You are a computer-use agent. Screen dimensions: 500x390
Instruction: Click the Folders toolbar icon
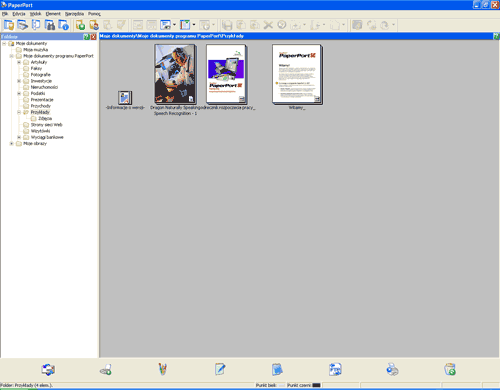point(9,25)
